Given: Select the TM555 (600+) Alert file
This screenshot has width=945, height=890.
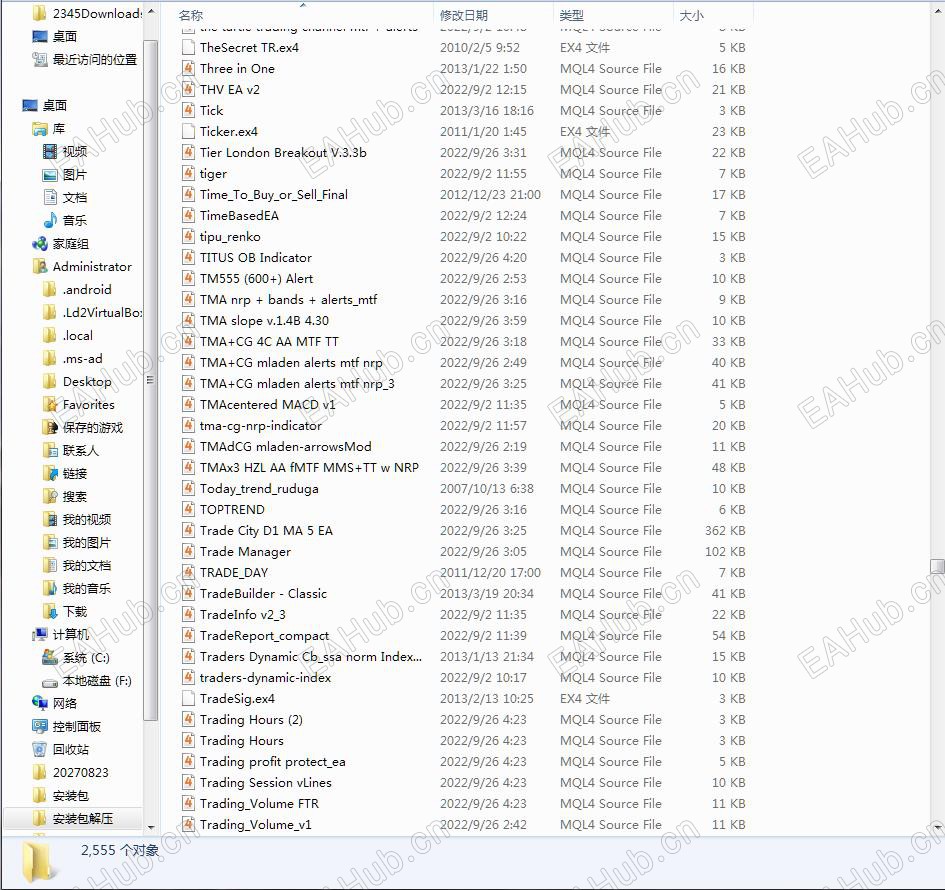Looking at the screenshot, I should [256, 278].
